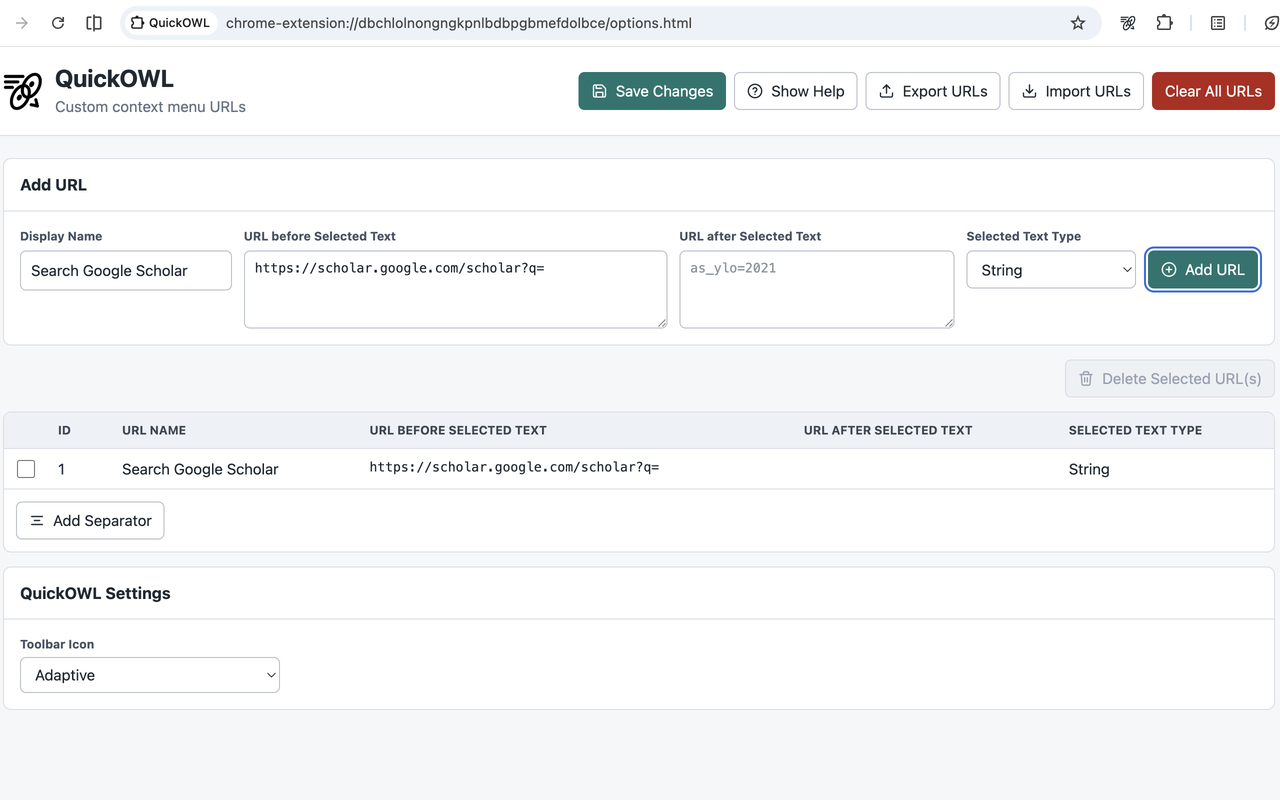Click the Add Separator button

(90, 521)
